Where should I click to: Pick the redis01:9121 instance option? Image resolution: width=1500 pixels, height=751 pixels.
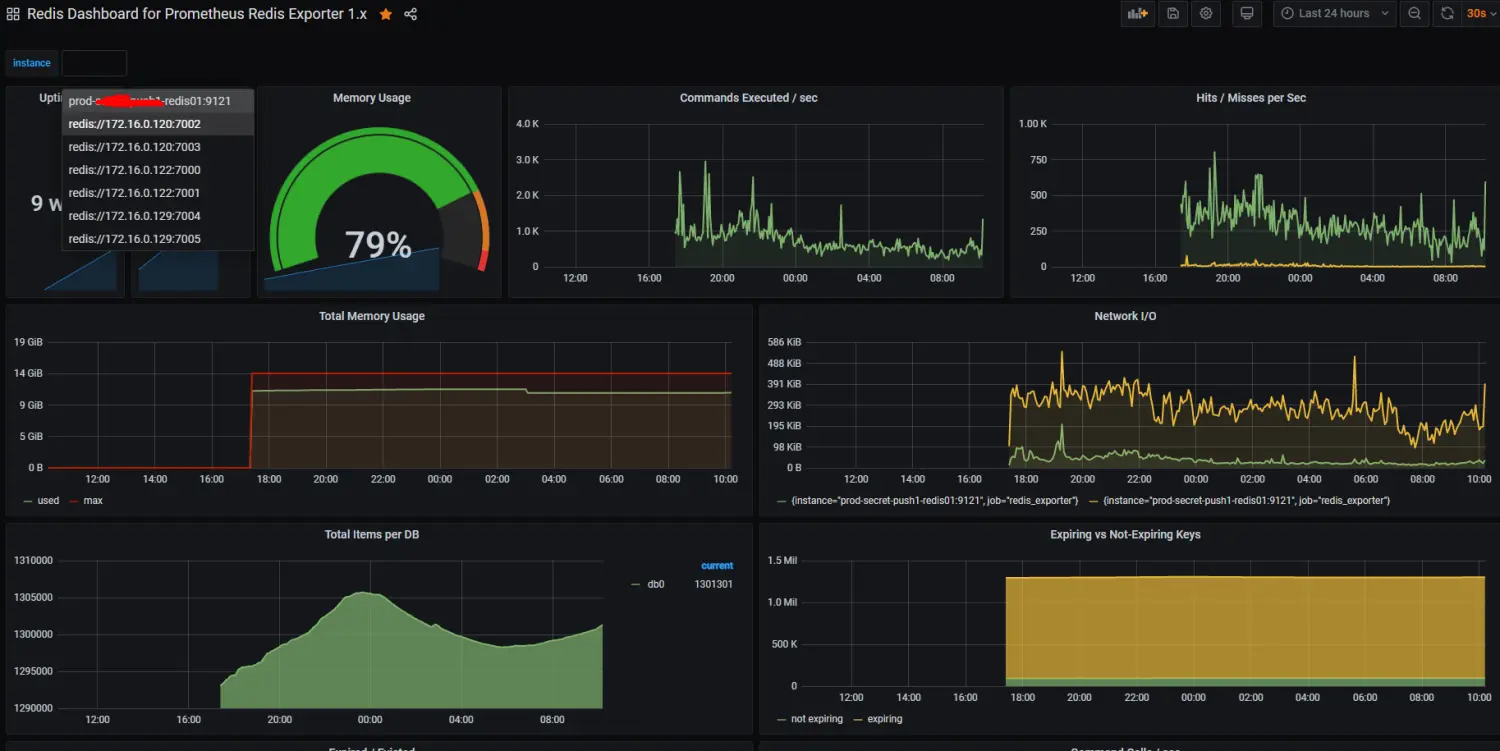(158, 101)
